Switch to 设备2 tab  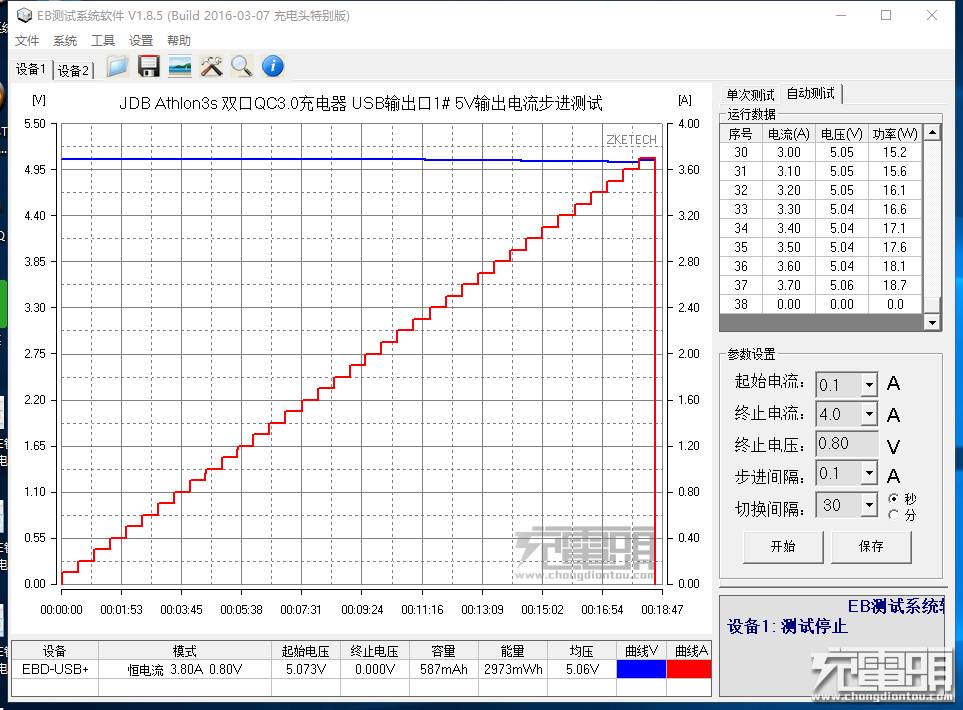pos(73,71)
